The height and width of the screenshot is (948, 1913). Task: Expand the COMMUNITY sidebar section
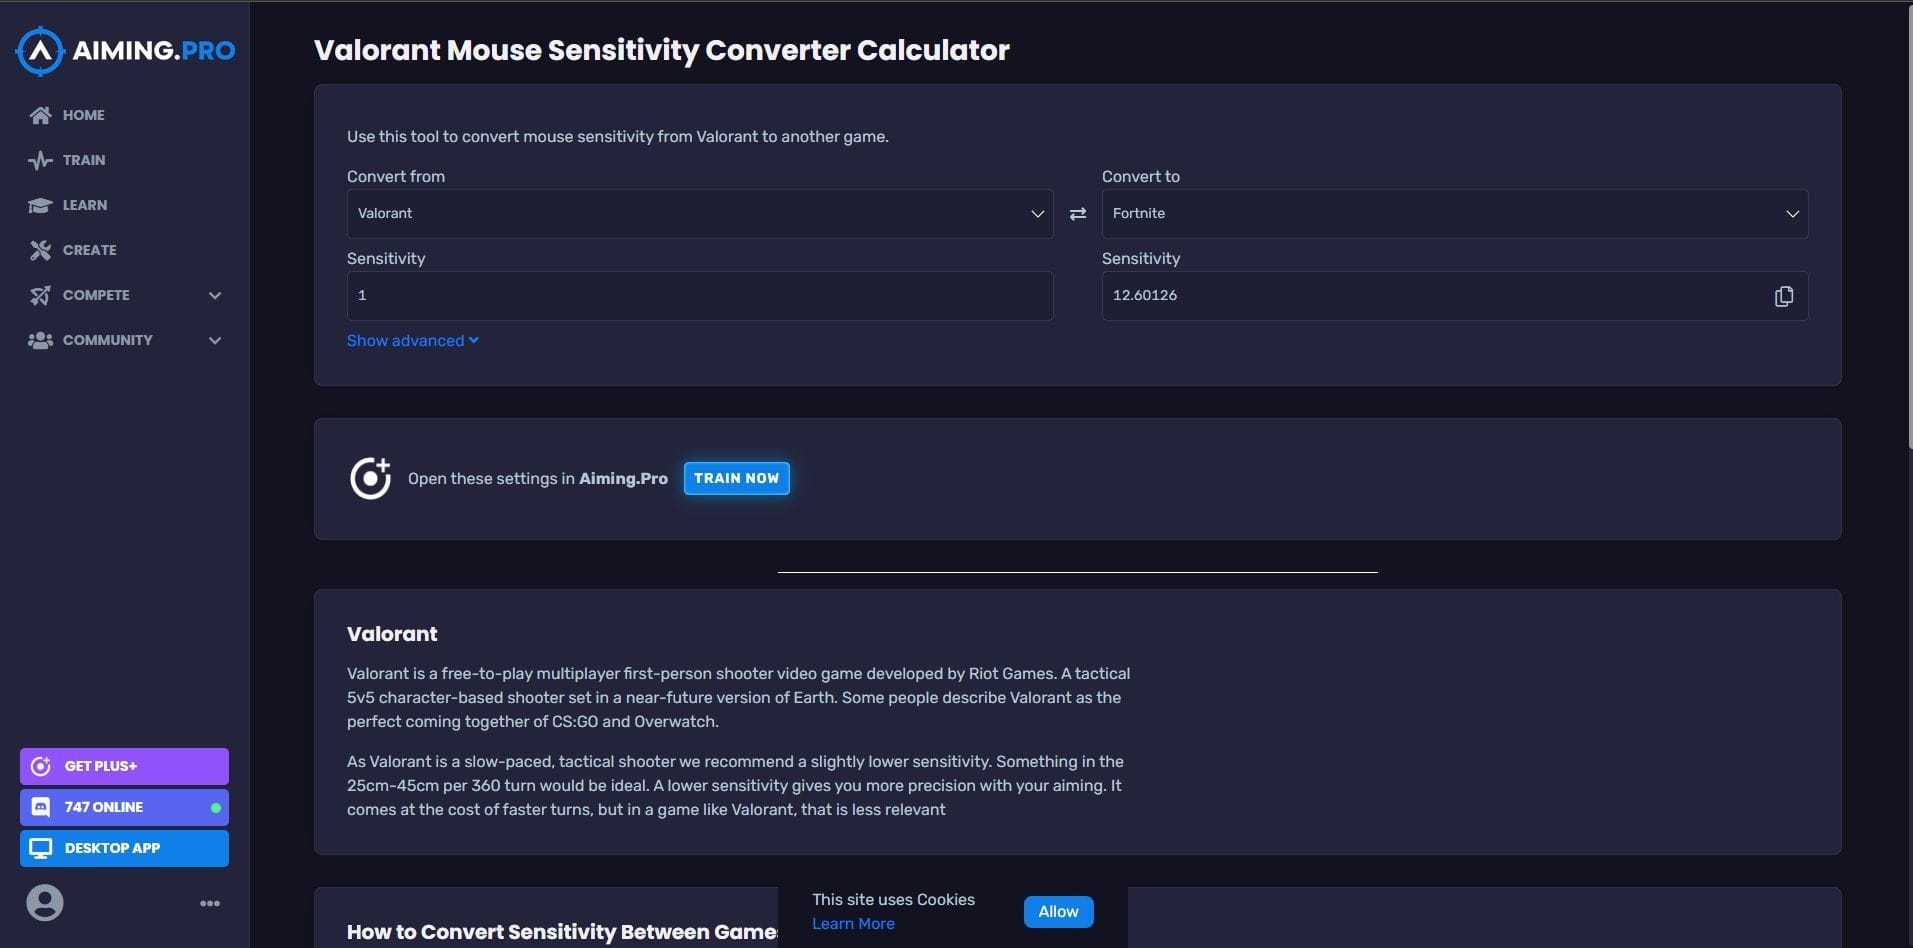215,340
